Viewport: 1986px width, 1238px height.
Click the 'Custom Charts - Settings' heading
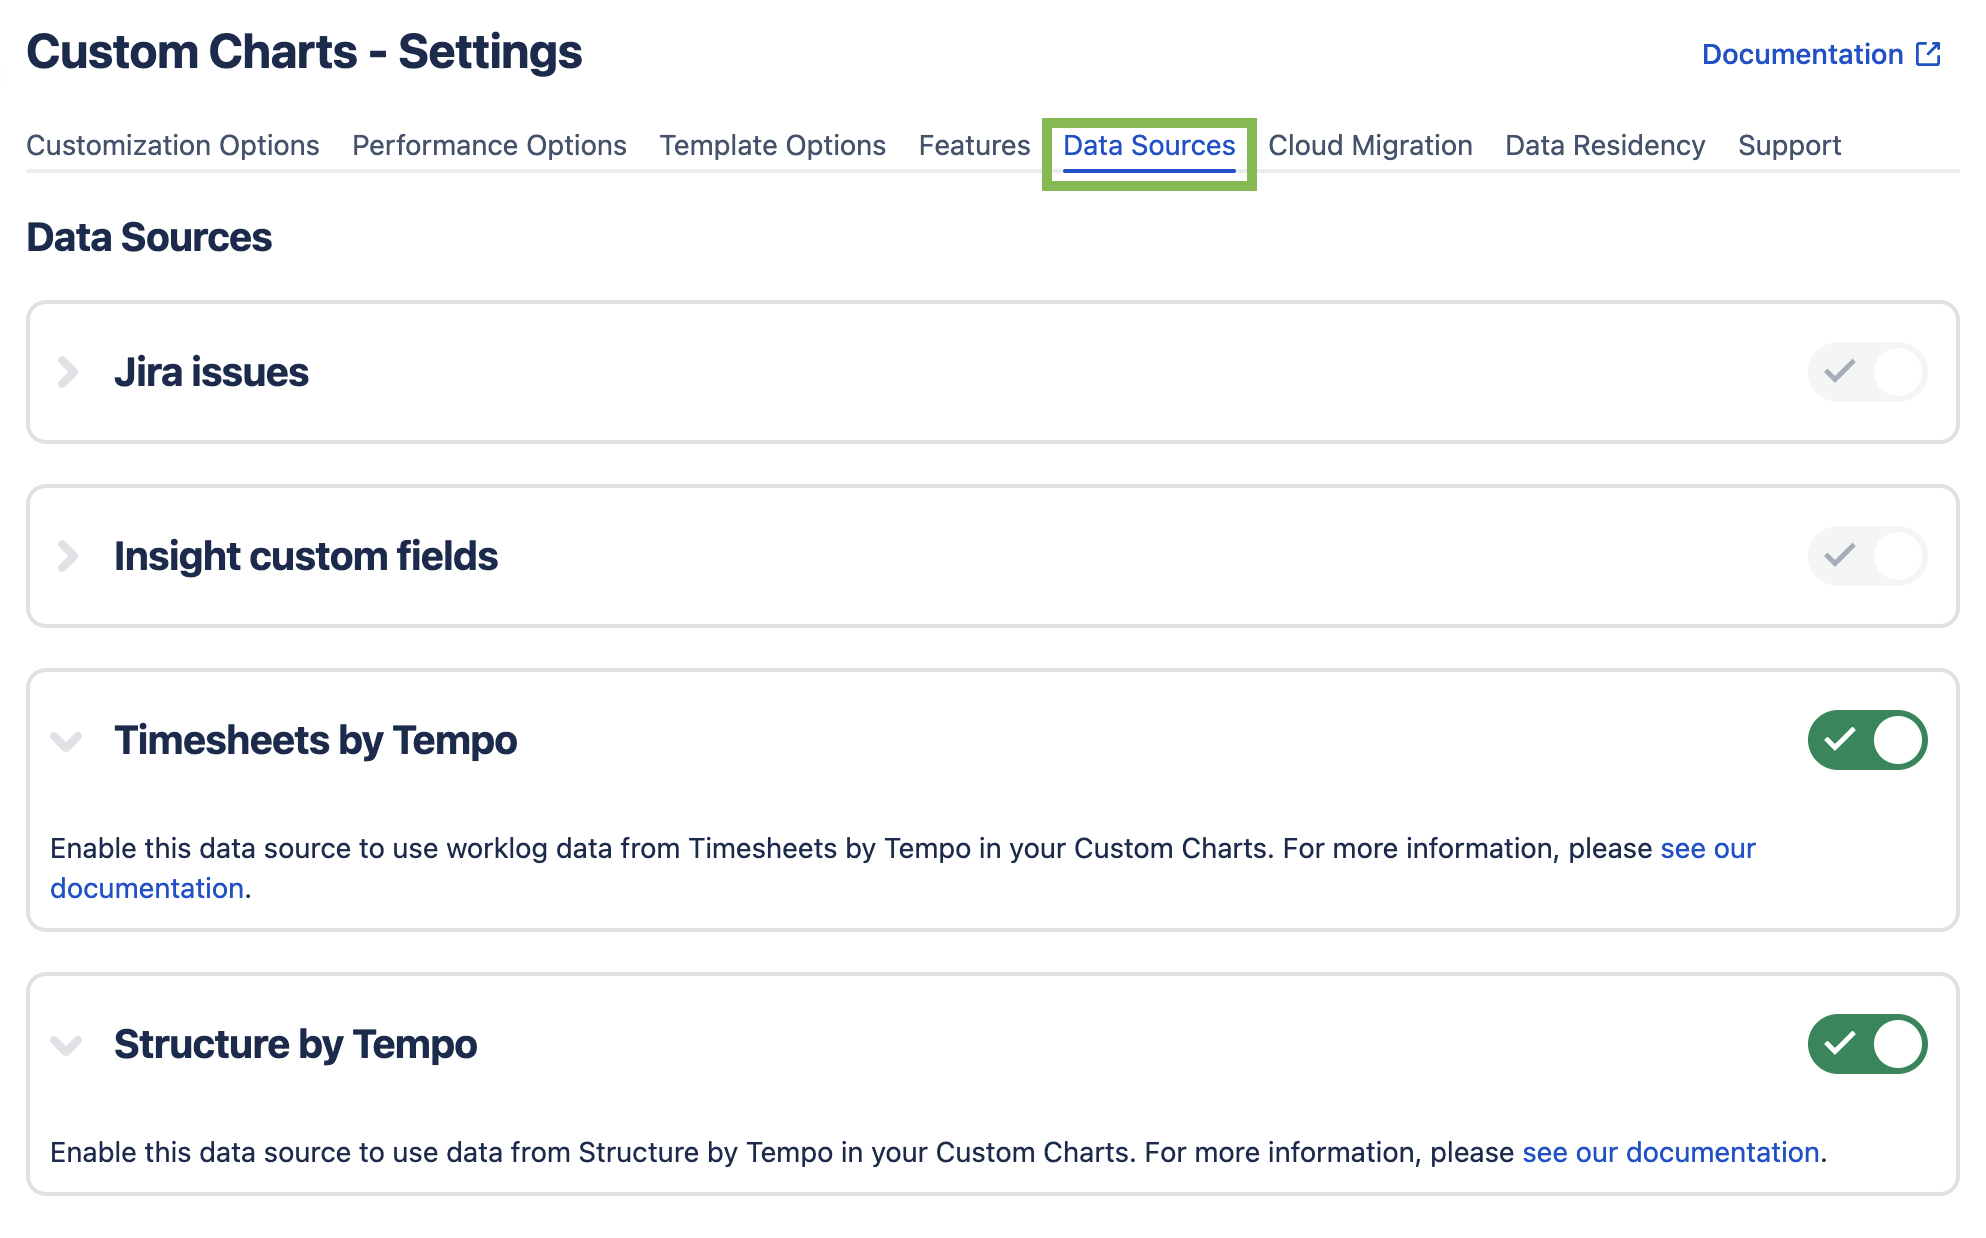(304, 52)
